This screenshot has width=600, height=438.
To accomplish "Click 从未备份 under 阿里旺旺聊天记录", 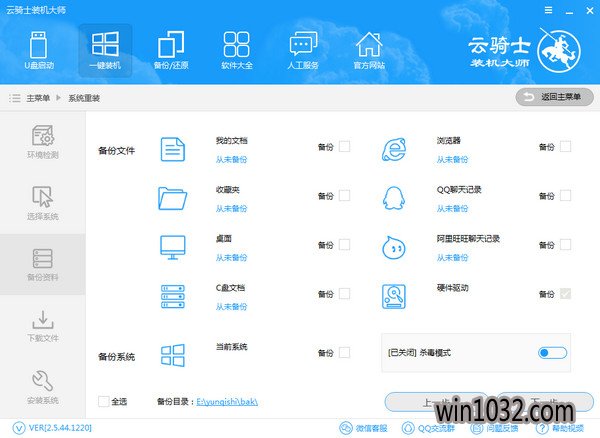I will [453, 258].
